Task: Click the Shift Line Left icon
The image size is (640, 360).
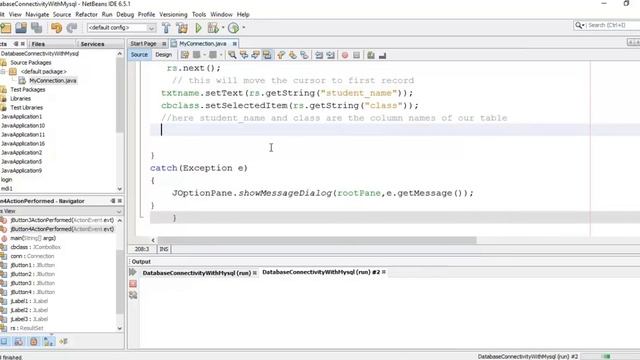Action: click(319, 55)
